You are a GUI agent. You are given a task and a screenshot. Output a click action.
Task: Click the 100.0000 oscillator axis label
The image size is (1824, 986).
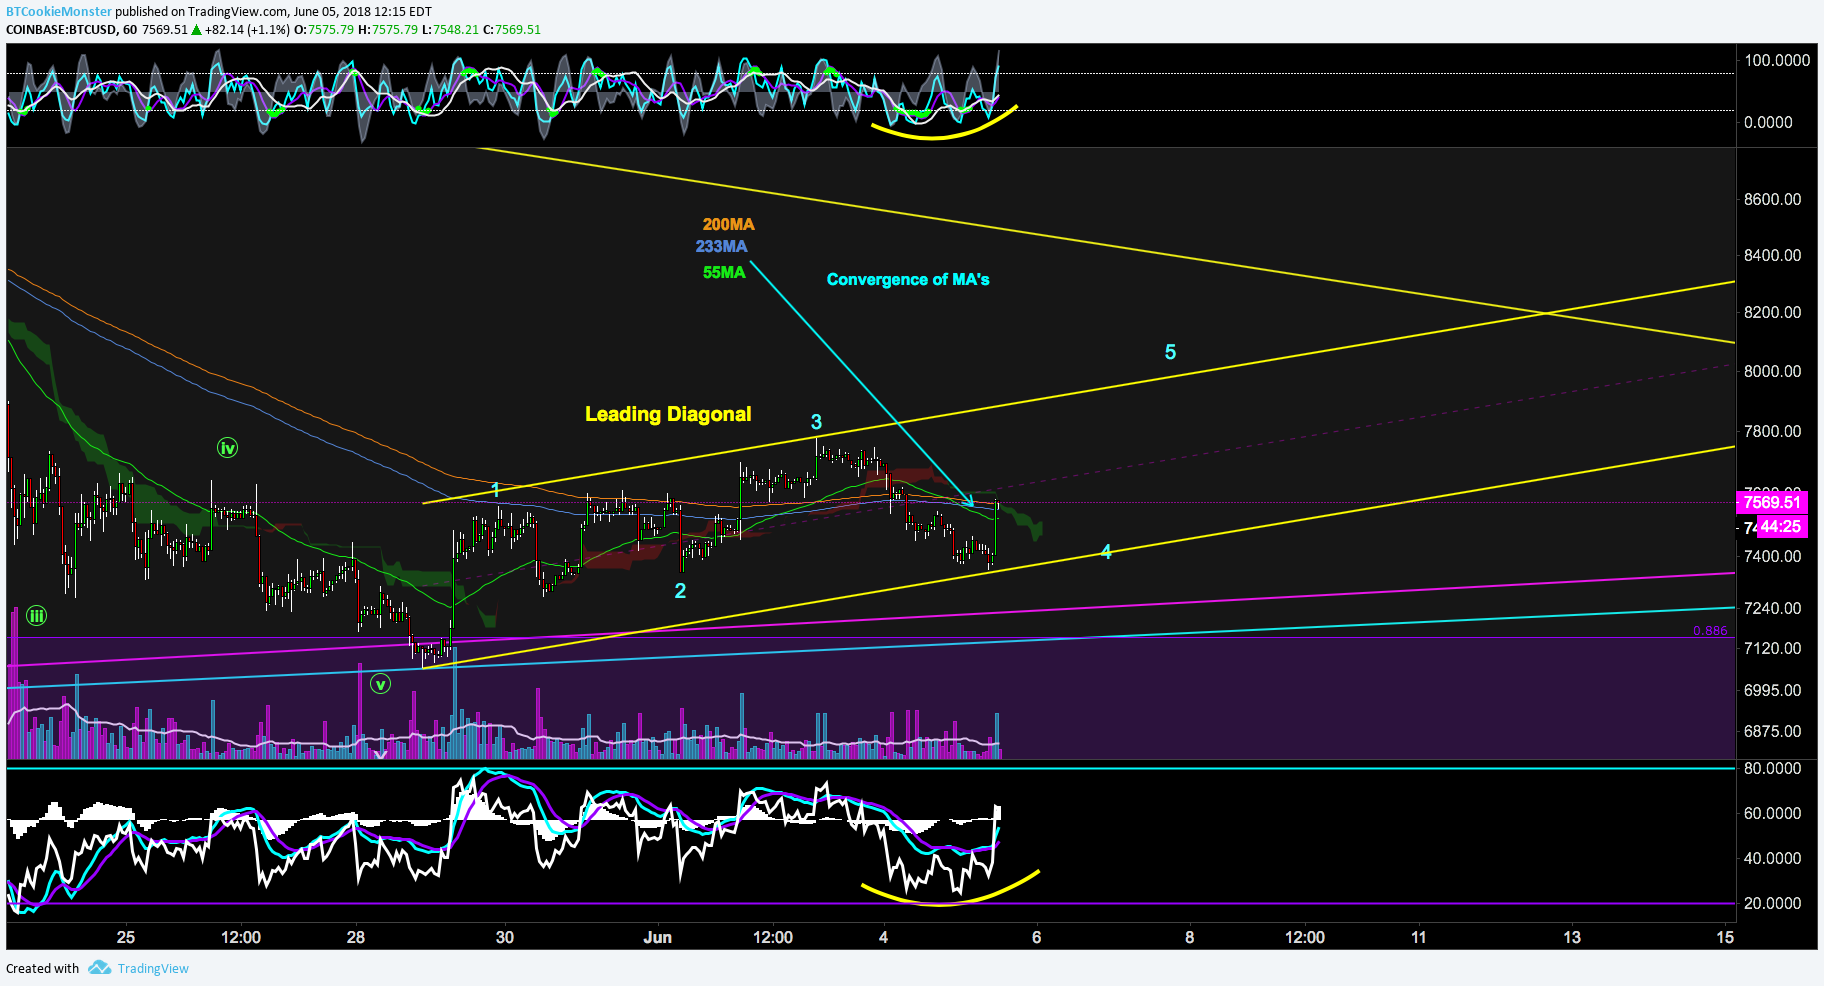pyautogui.click(x=1777, y=60)
